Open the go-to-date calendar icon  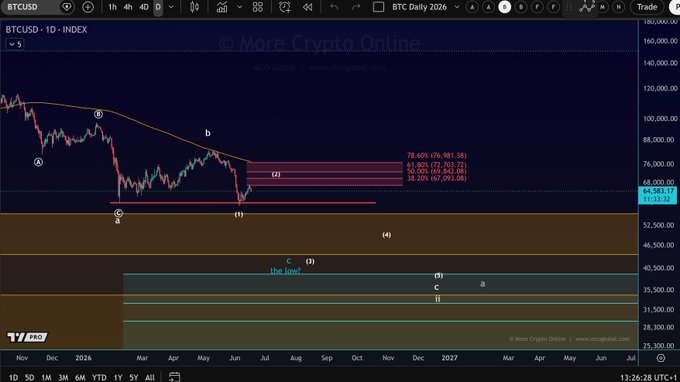click(x=174, y=377)
